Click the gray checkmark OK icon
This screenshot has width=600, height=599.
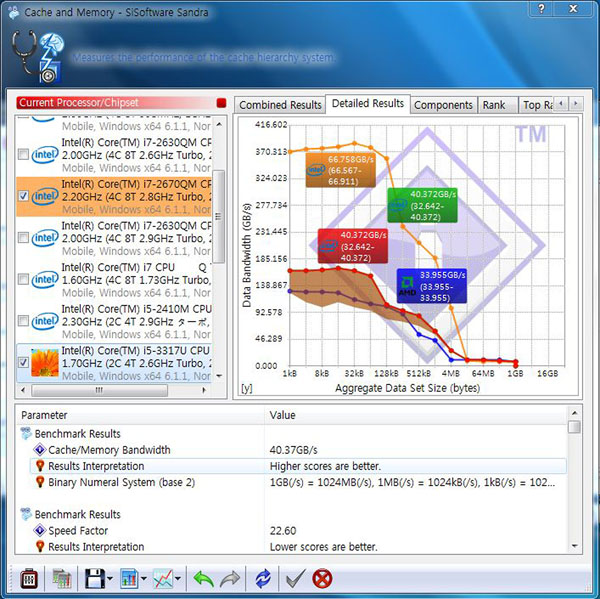pyautogui.click(x=295, y=578)
